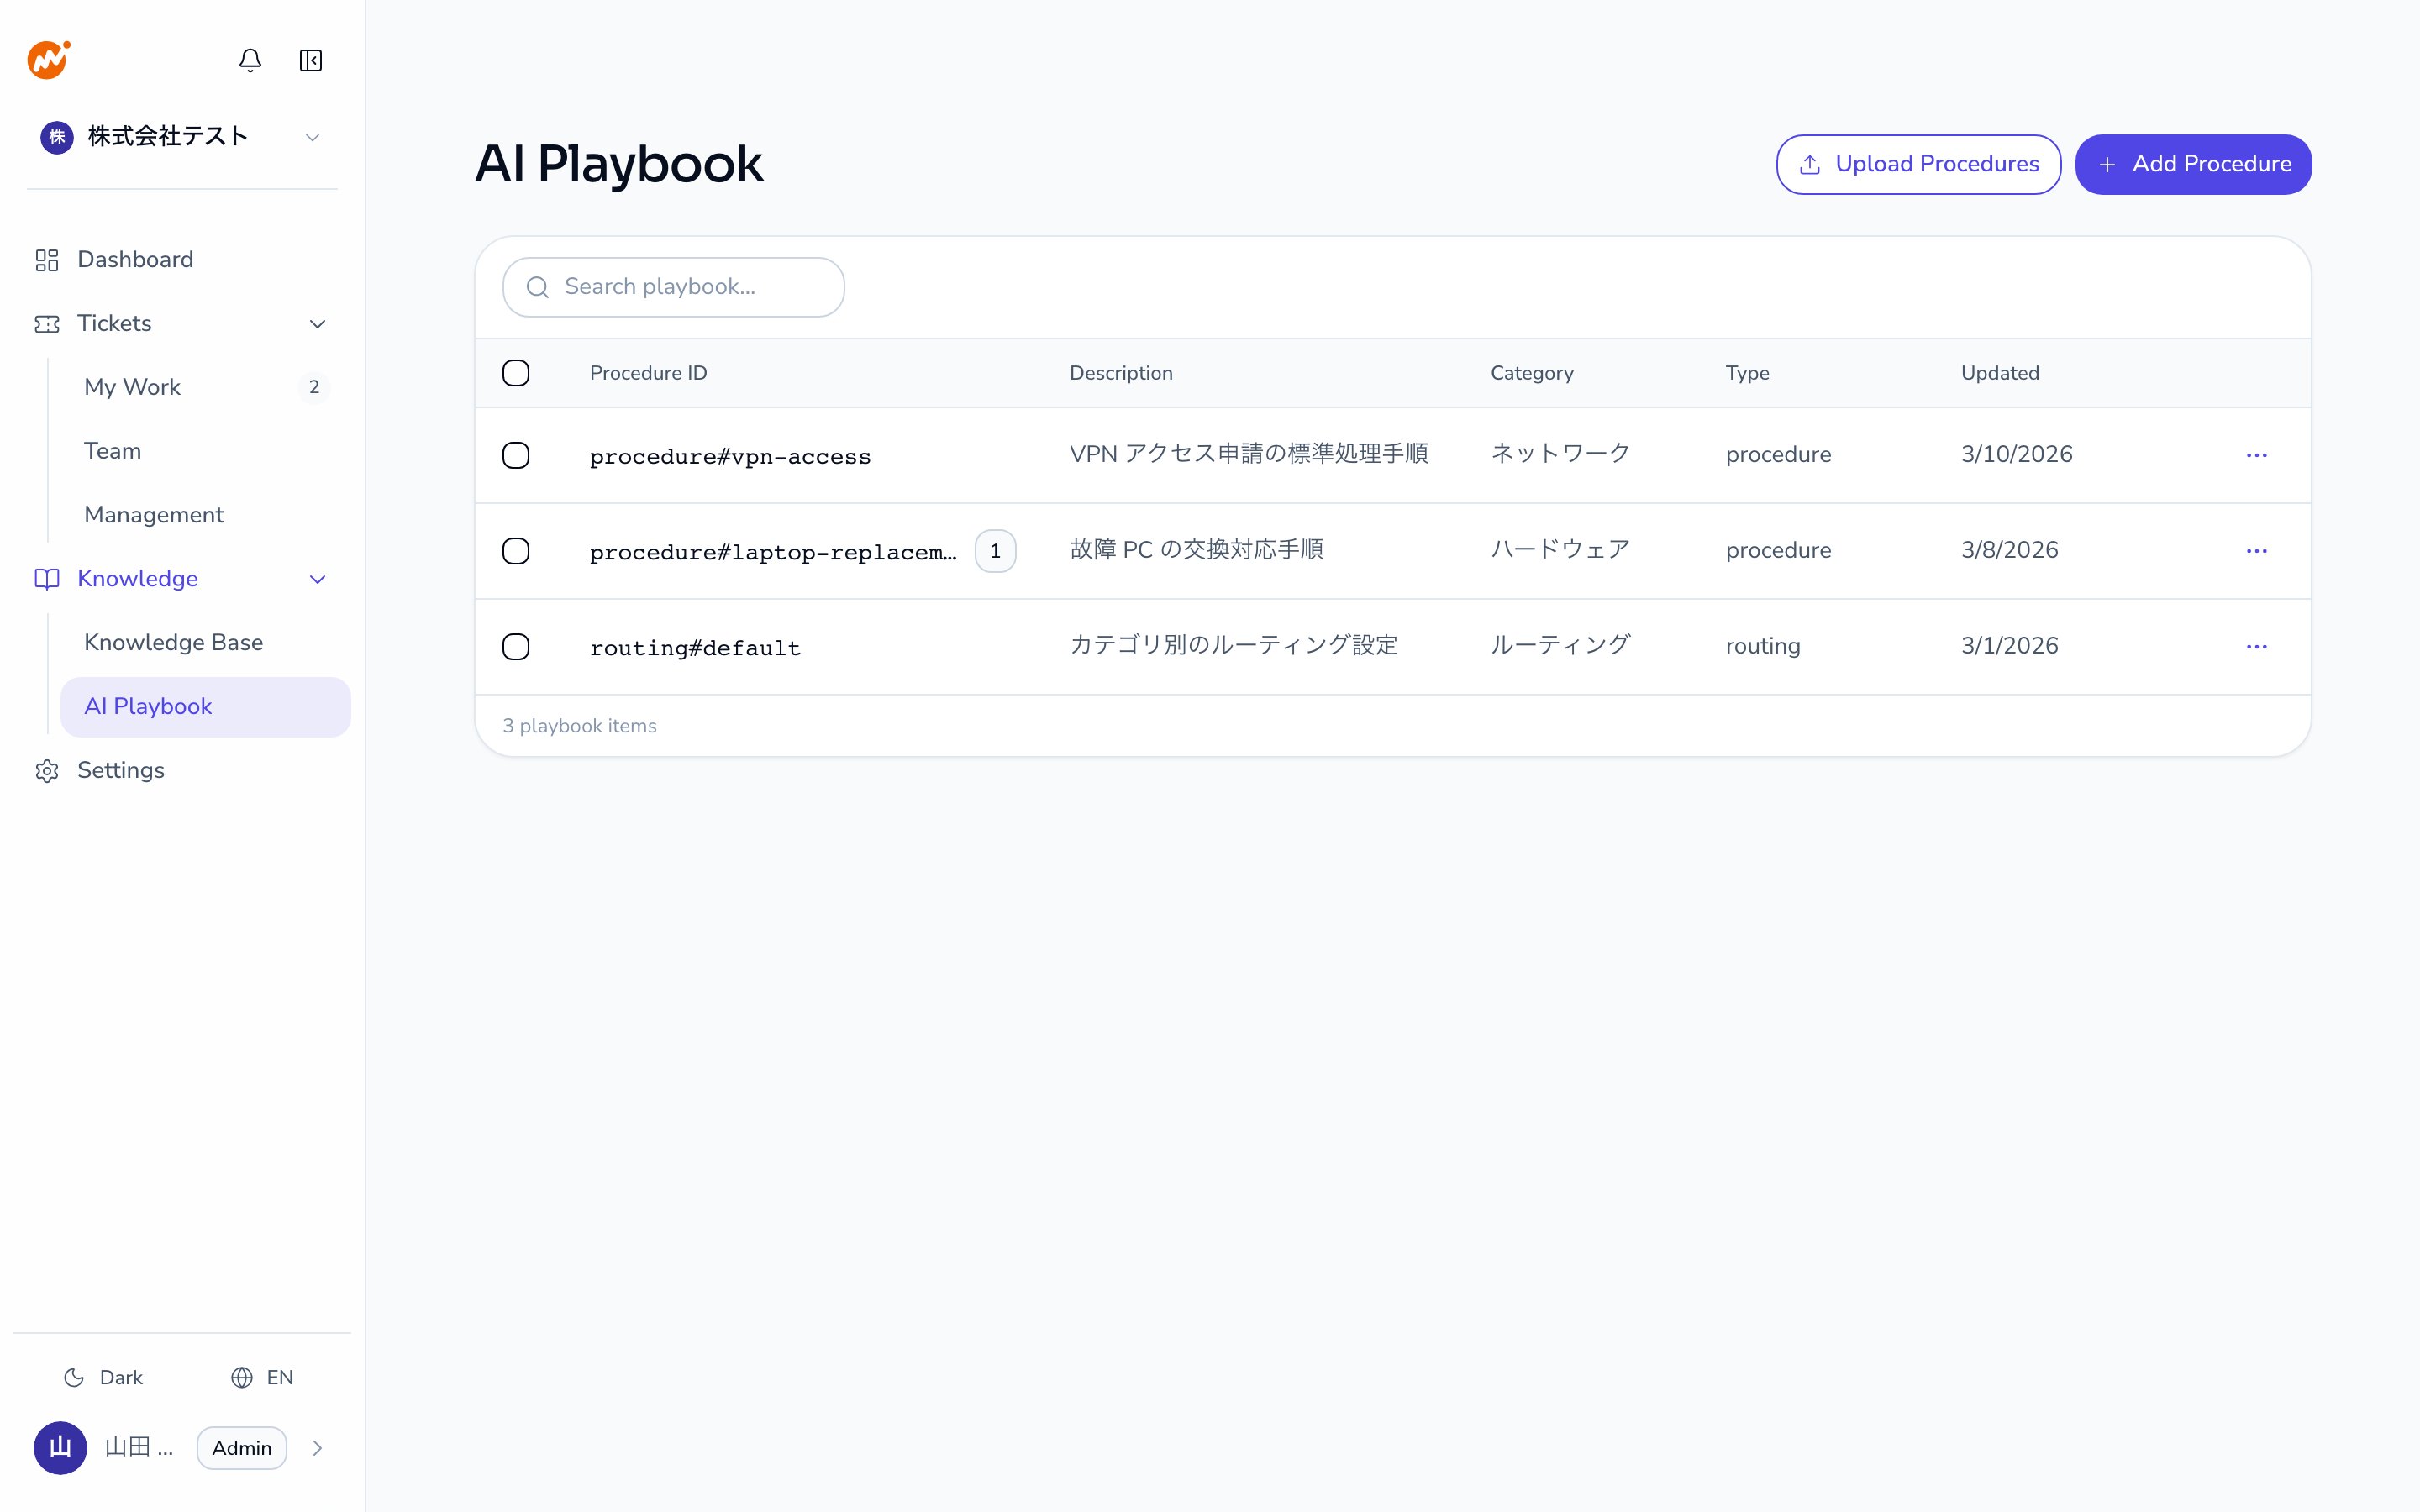Click the Dashboard grid icon
Viewport: 2420px width, 1512px height.
(47, 260)
